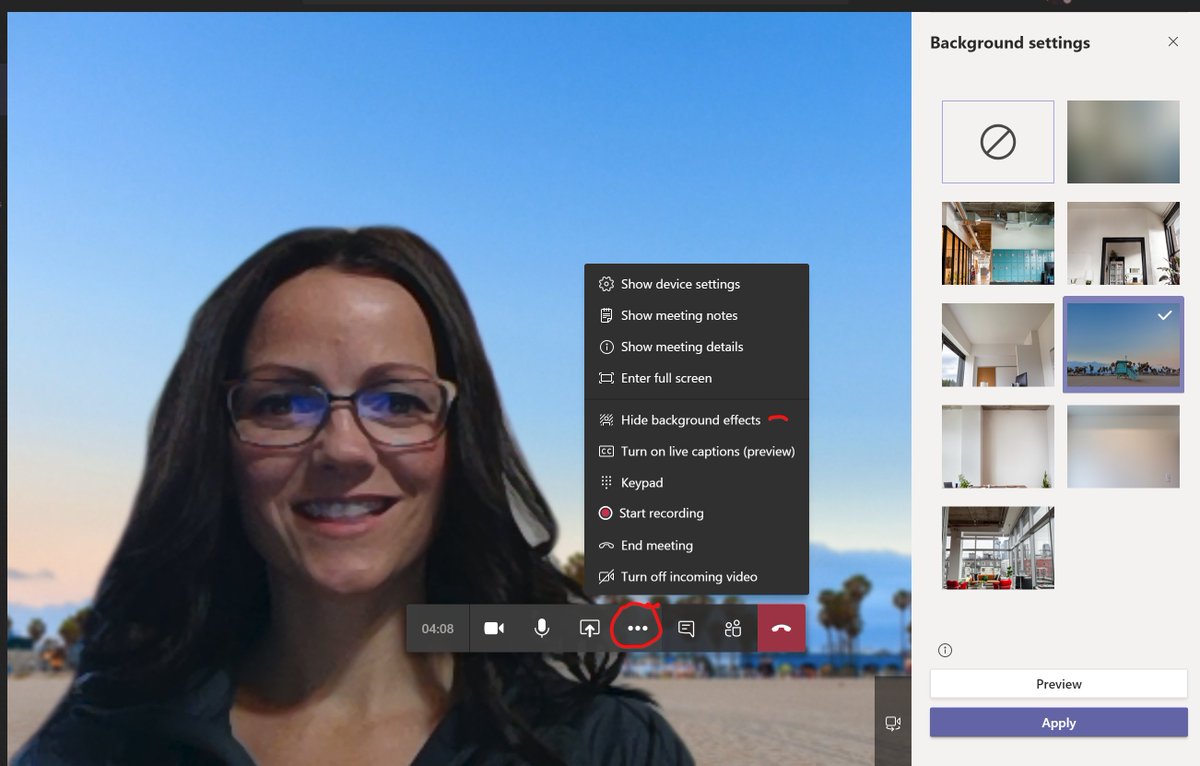Choose the beach background thumbnail

[x=1122, y=344]
